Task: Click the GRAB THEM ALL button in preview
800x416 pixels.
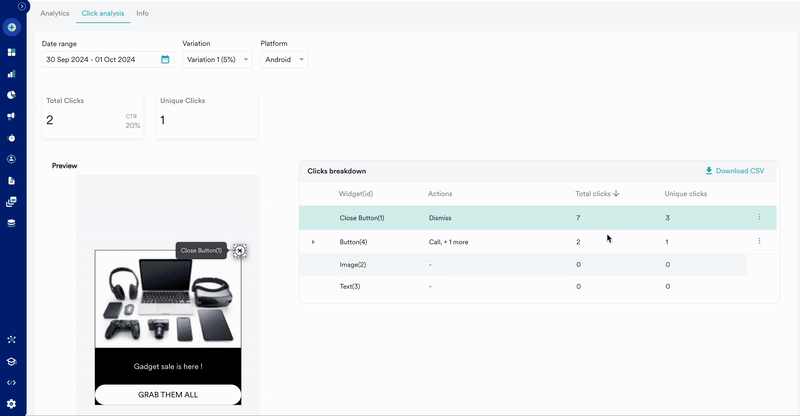Action: pyautogui.click(x=168, y=394)
